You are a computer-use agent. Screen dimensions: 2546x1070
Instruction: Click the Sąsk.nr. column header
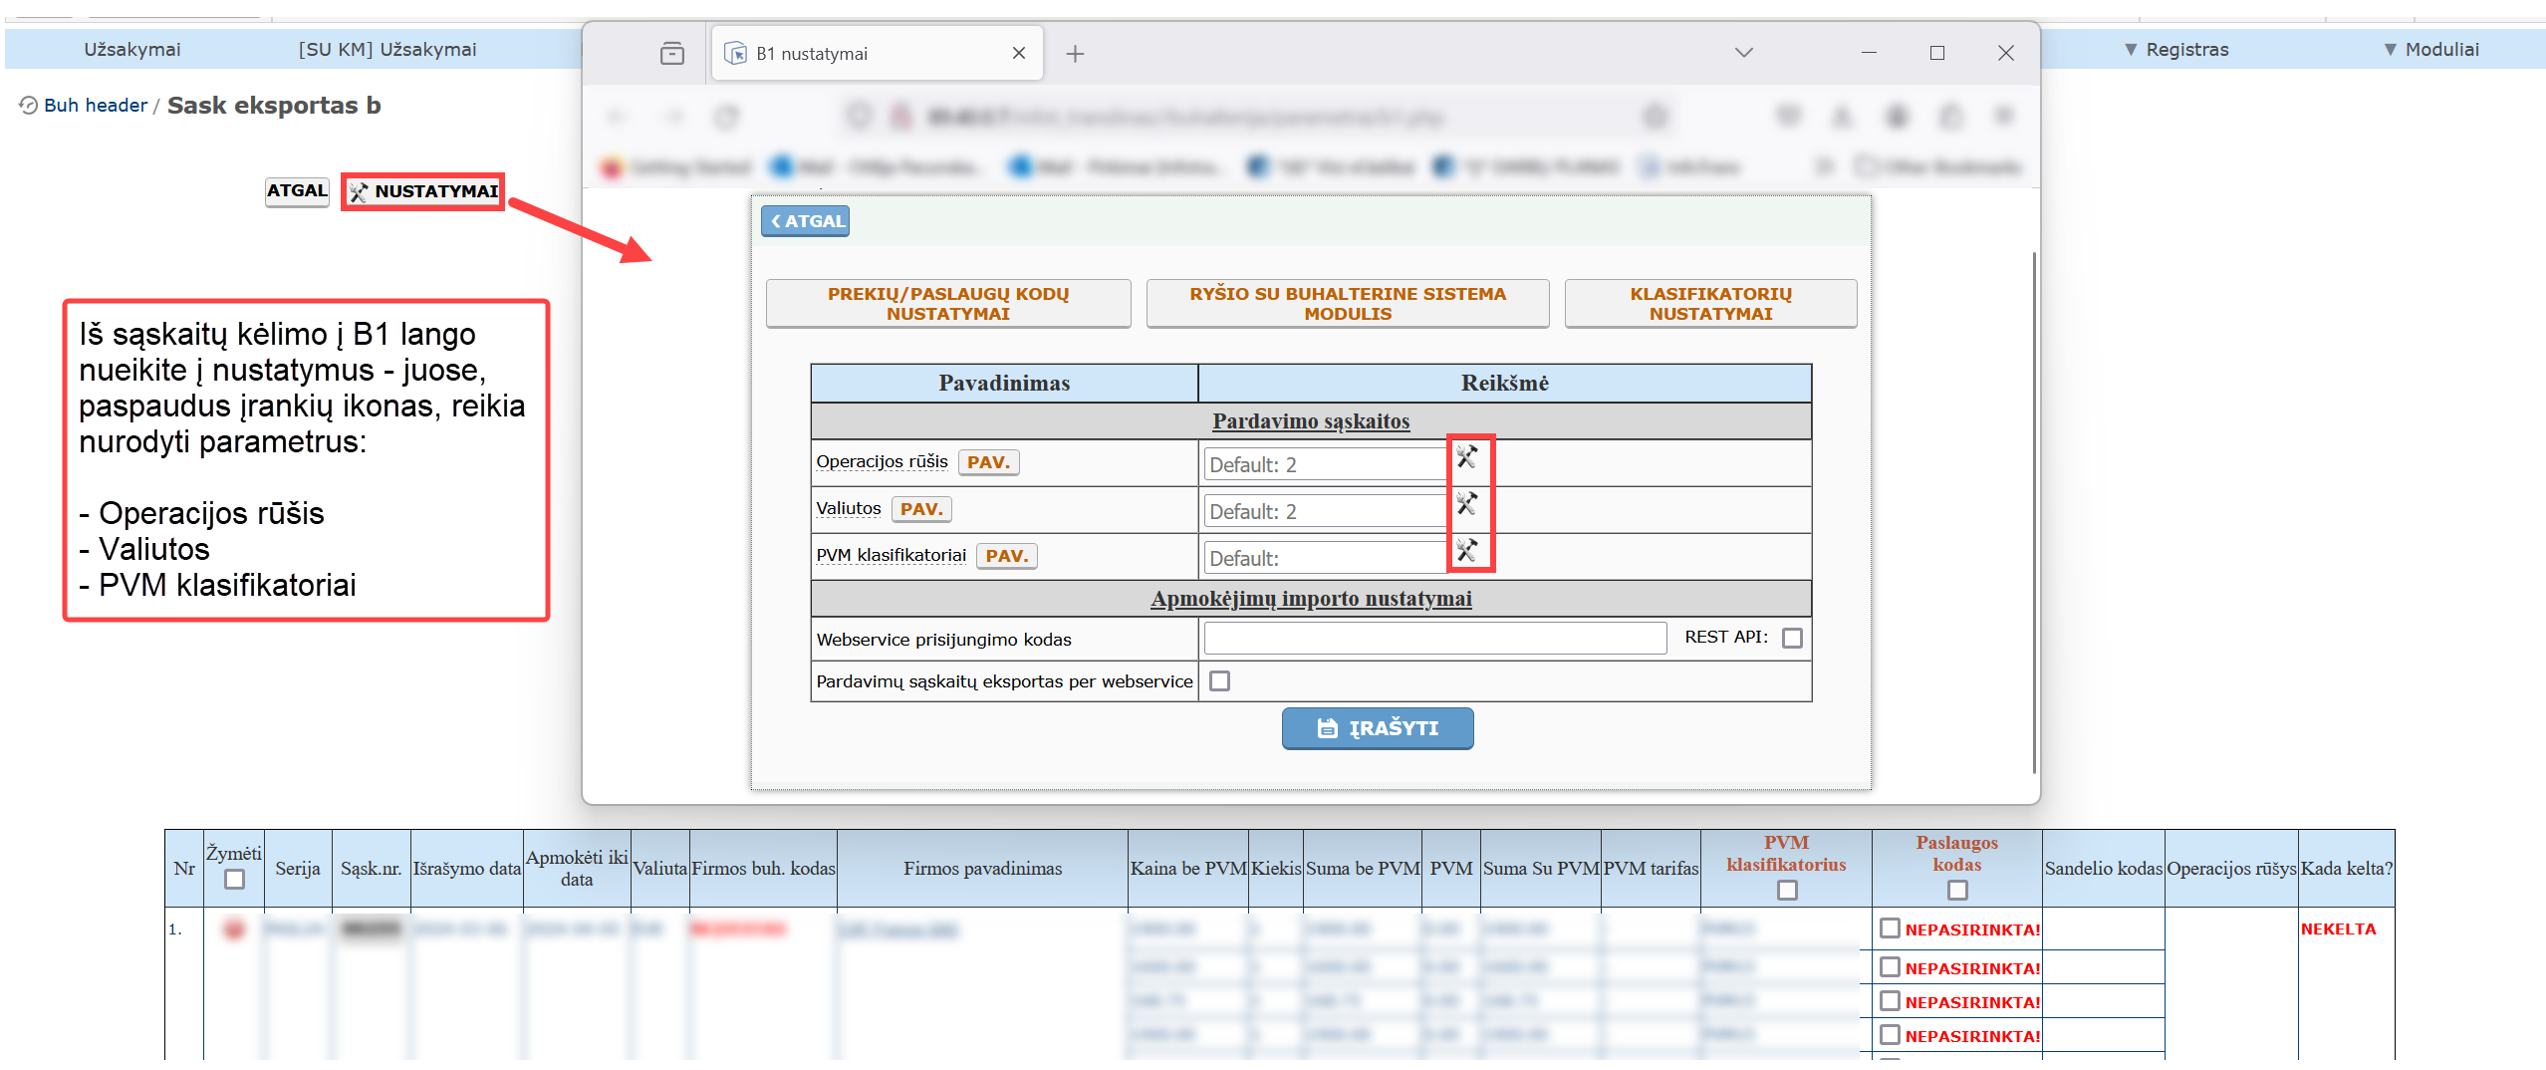[370, 868]
